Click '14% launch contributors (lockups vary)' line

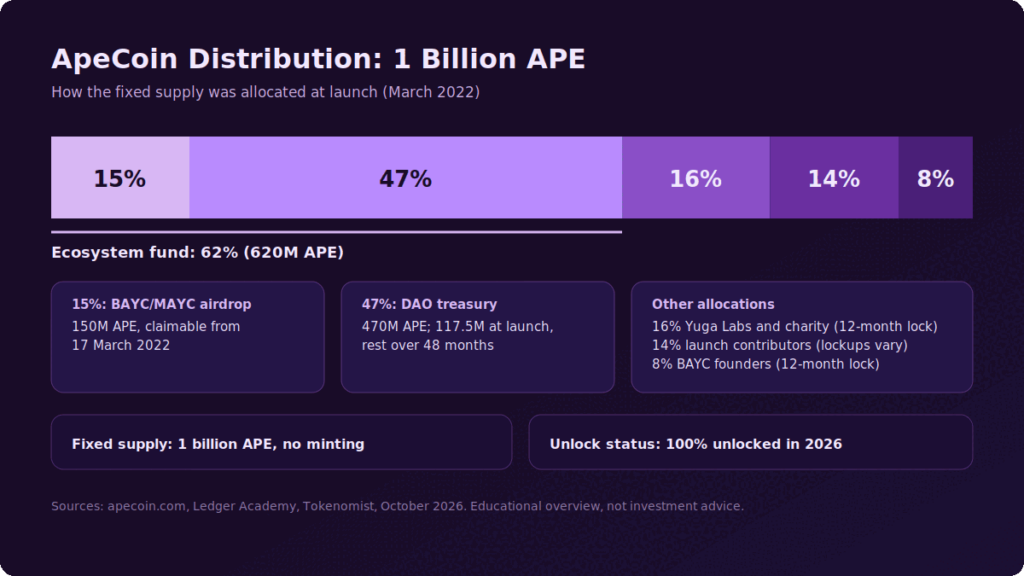pos(780,345)
